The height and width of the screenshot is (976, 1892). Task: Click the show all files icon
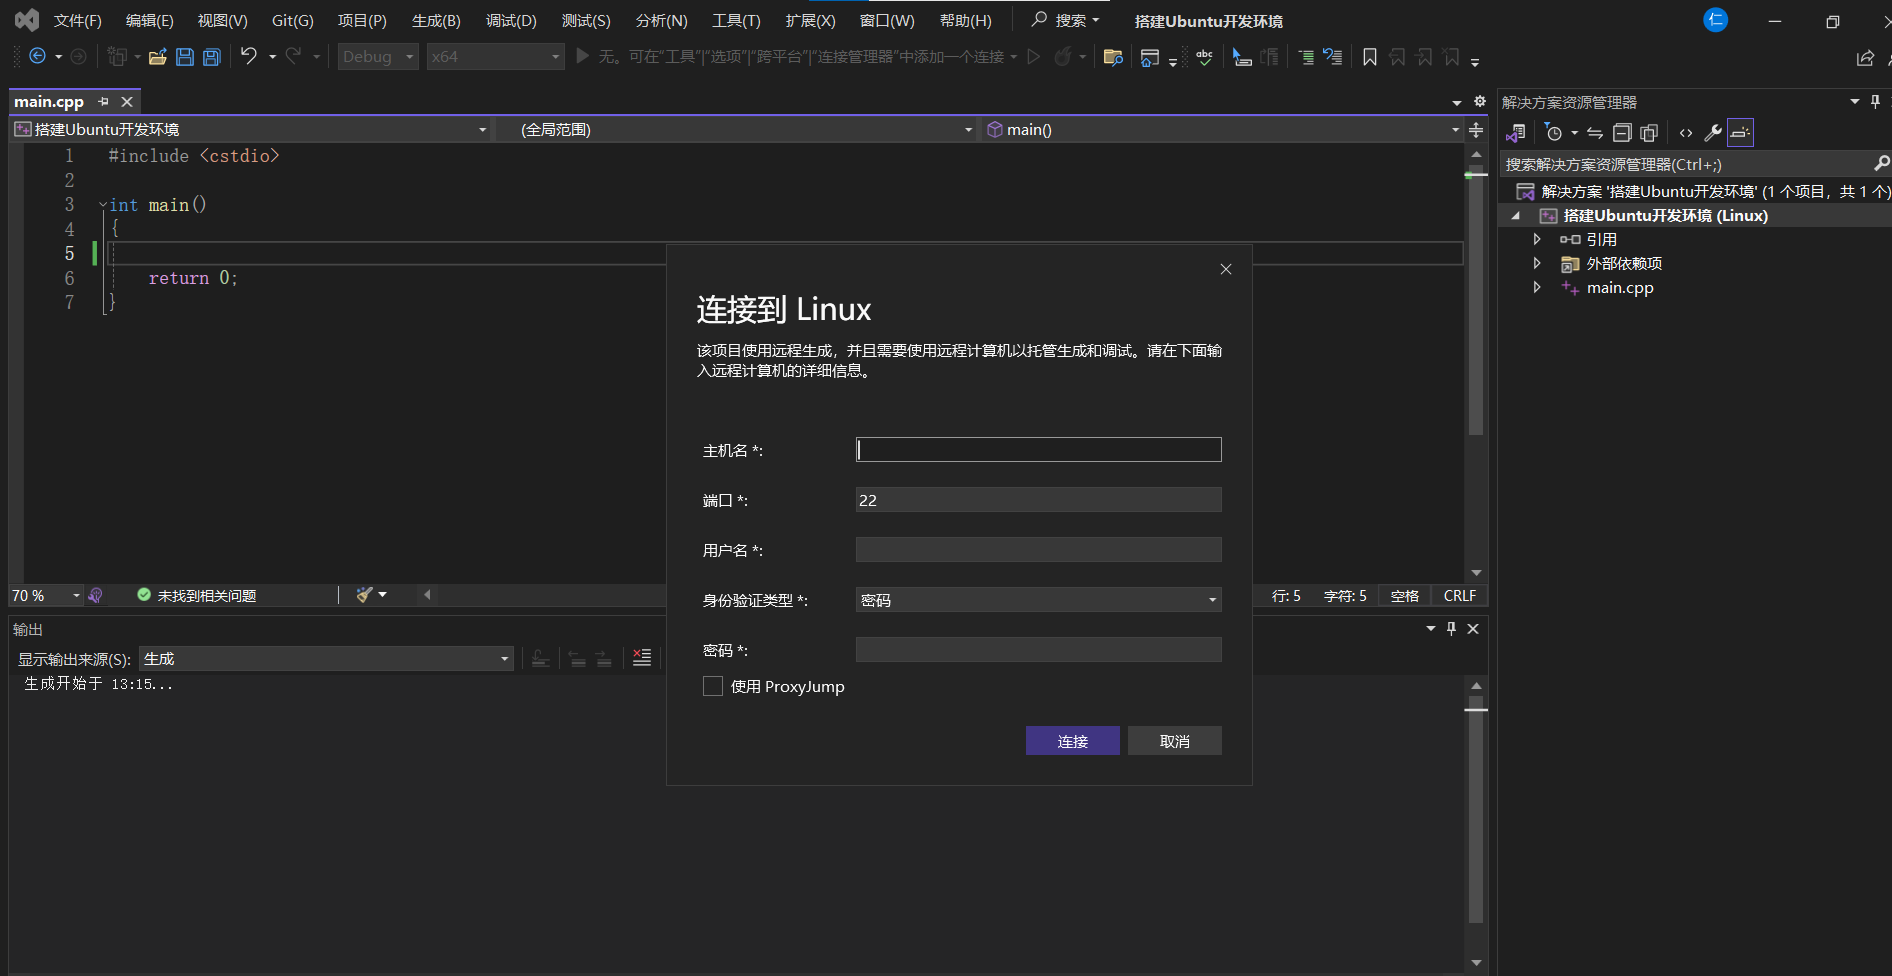[x=1649, y=132]
